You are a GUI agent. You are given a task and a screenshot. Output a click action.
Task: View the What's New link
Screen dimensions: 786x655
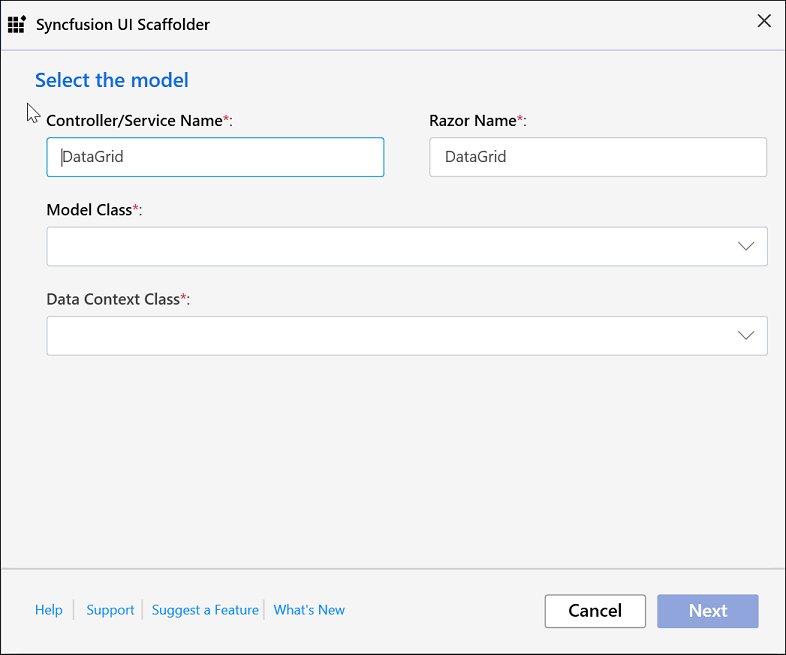click(309, 610)
